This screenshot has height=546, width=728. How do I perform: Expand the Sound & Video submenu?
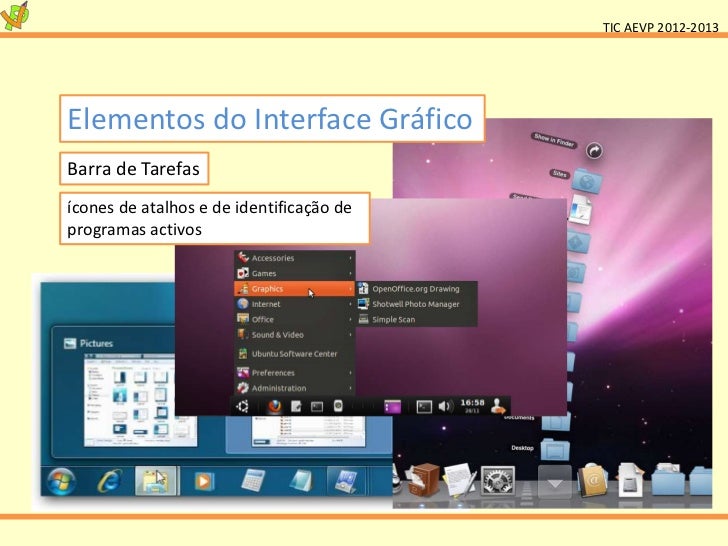[295, 334]
